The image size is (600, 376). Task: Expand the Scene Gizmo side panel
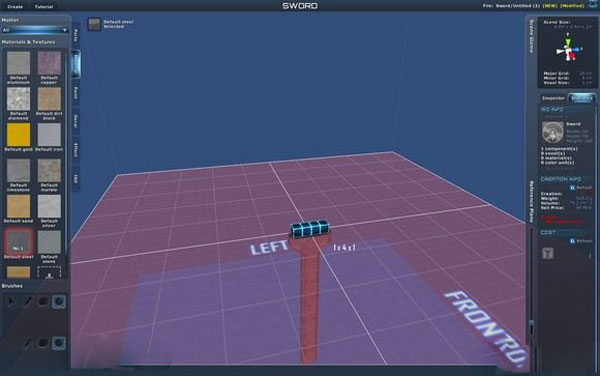[531, 36]
